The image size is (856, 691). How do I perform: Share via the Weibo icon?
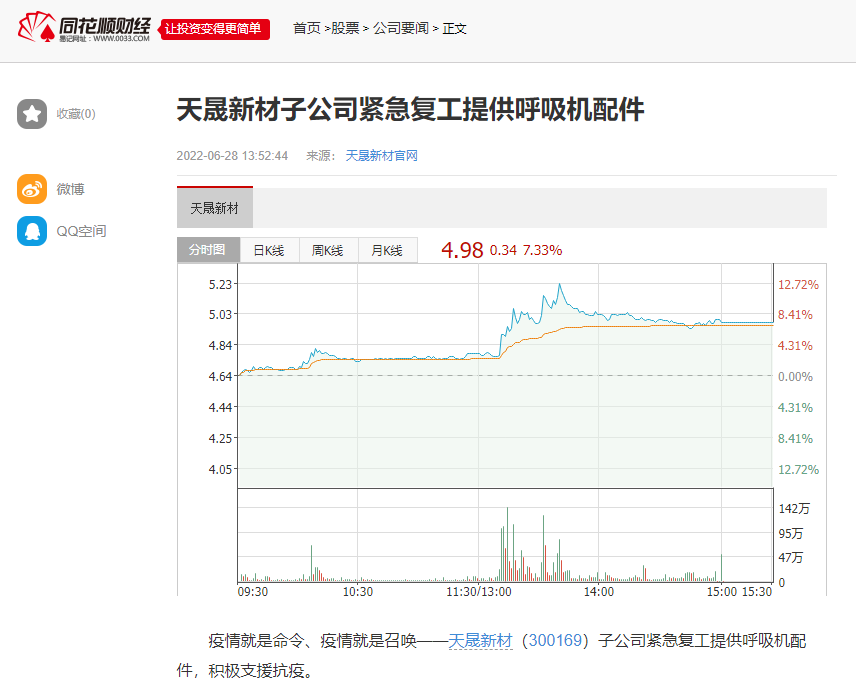[32, 189]
